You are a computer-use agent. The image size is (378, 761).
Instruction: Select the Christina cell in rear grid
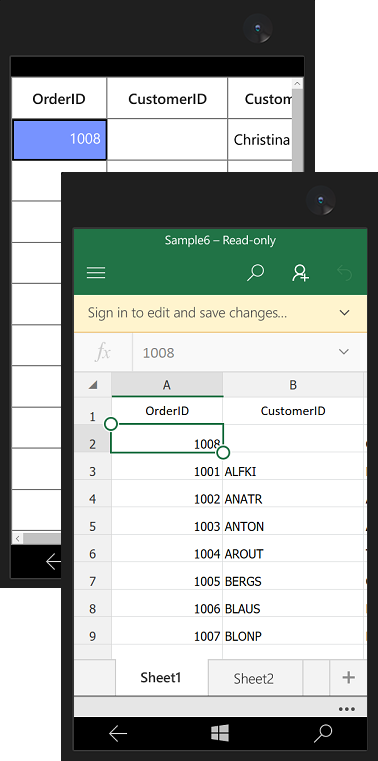(x=261, y=140)
